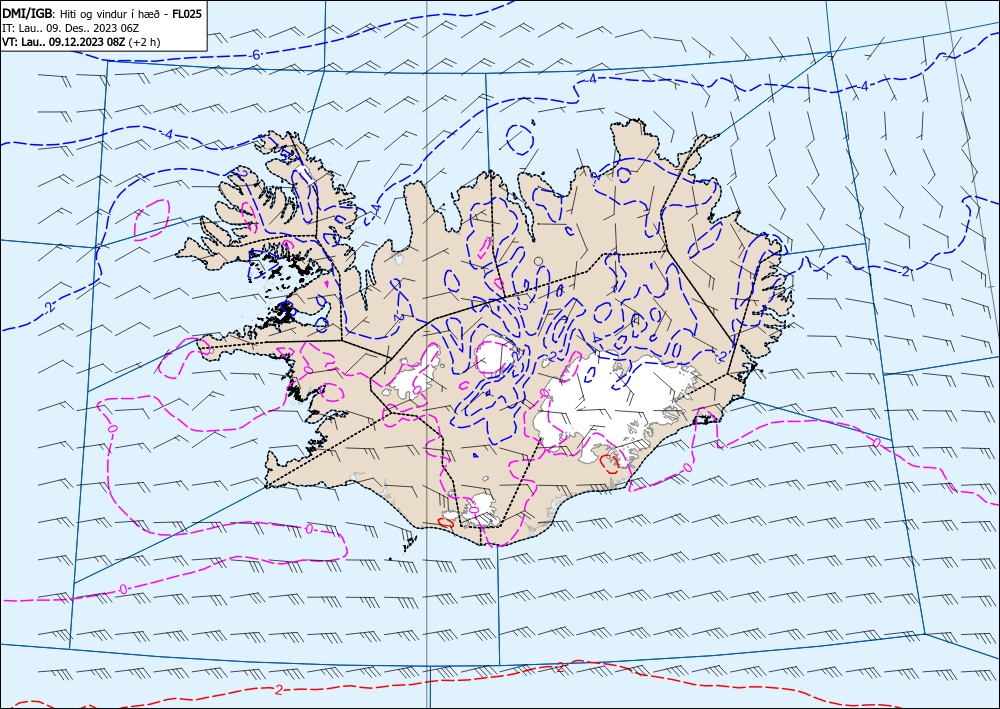Viewport: 1000px width, 709px height.
Task: Select the 'VT: Lau.. 09.12.2023 08Z (+2 h)' line
Action: point(82,42)
